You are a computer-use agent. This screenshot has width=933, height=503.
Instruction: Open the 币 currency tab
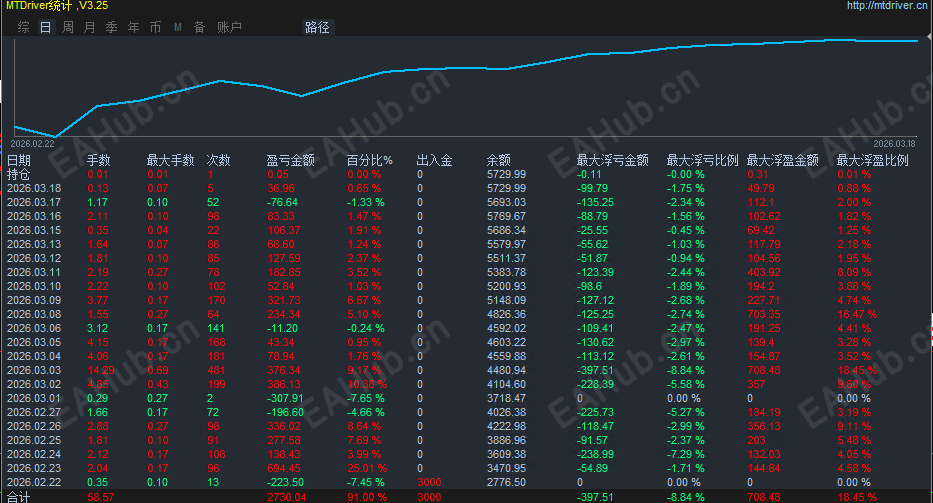(x=155, y=27)
